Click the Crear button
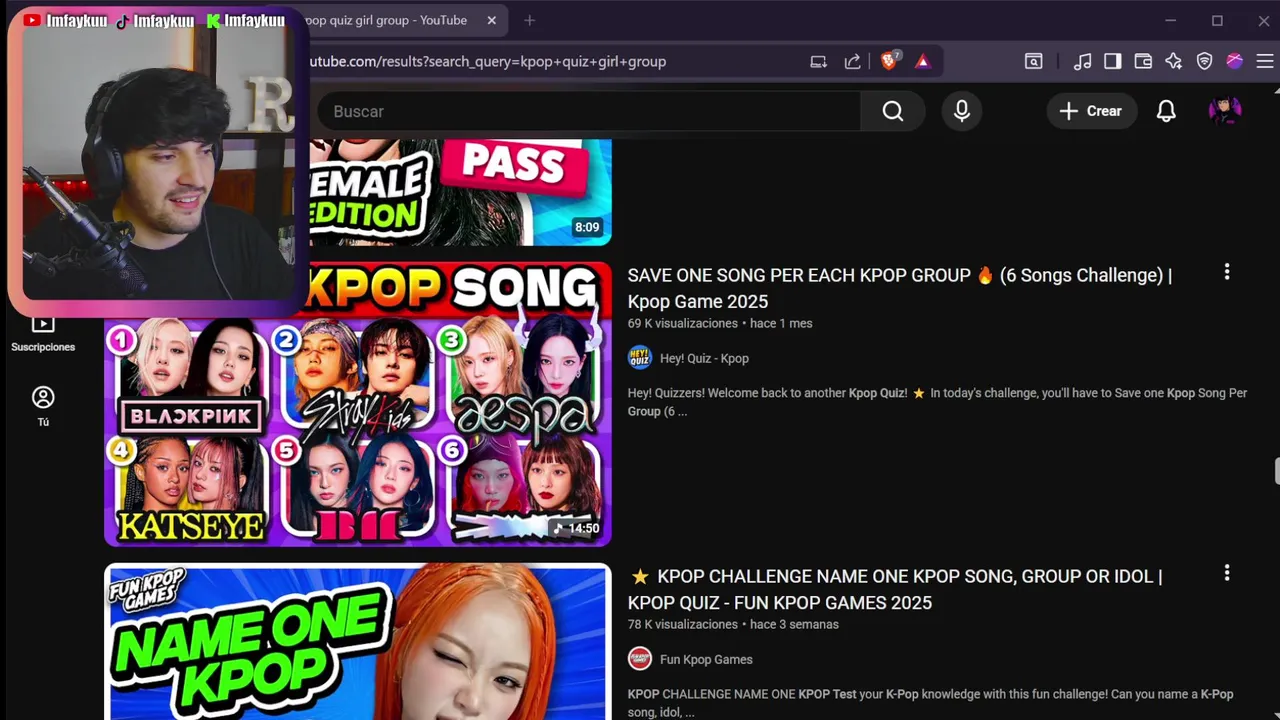1280x720 pixels. [x=1091, y=111]
